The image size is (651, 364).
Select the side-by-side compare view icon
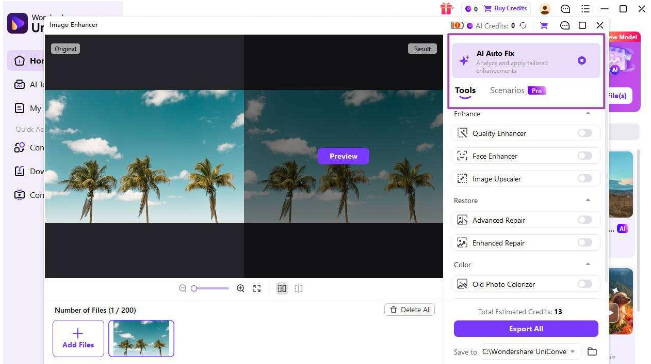coord(282,288)
